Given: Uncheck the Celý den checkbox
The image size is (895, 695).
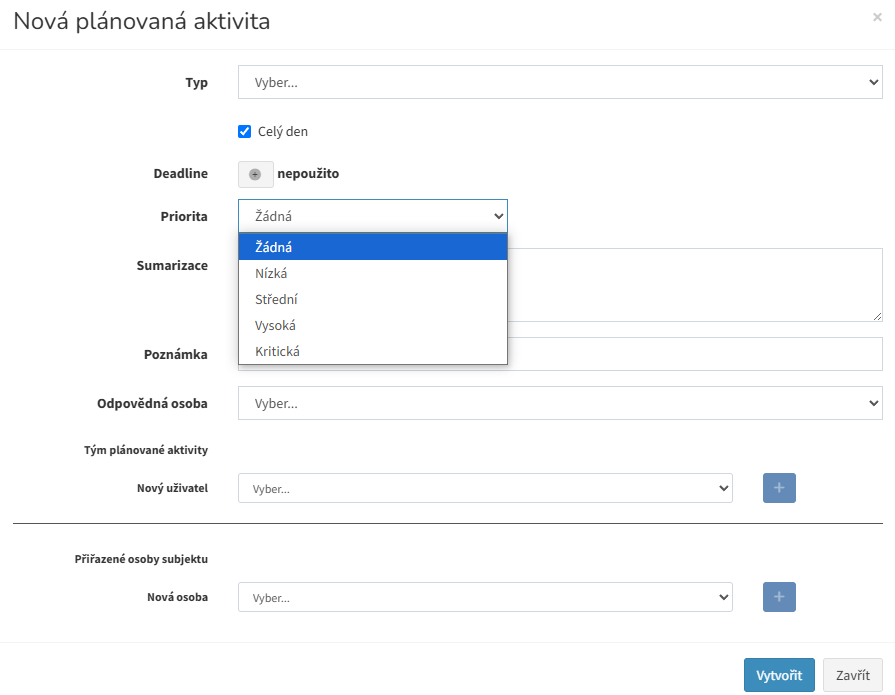Looking at the screenshot, I should click(244, 131).
